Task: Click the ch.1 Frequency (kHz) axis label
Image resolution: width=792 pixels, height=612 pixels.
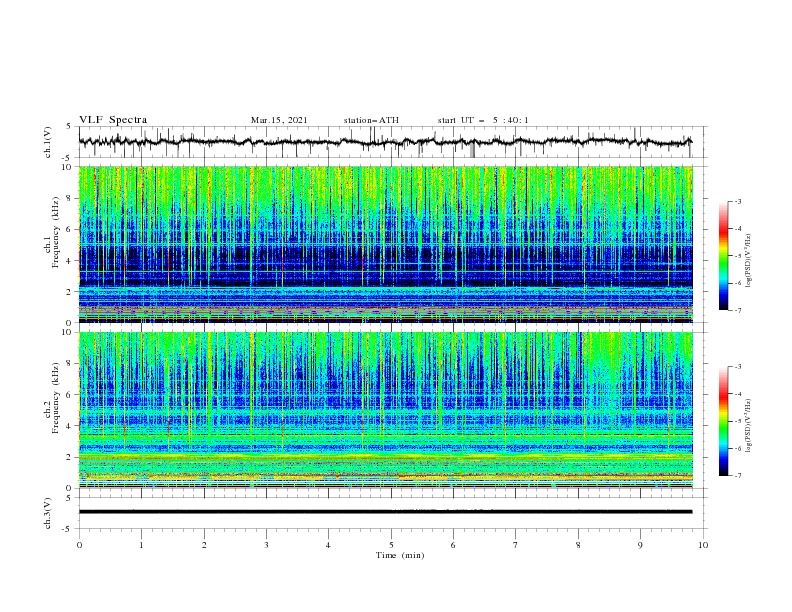Action: (52, 233)
